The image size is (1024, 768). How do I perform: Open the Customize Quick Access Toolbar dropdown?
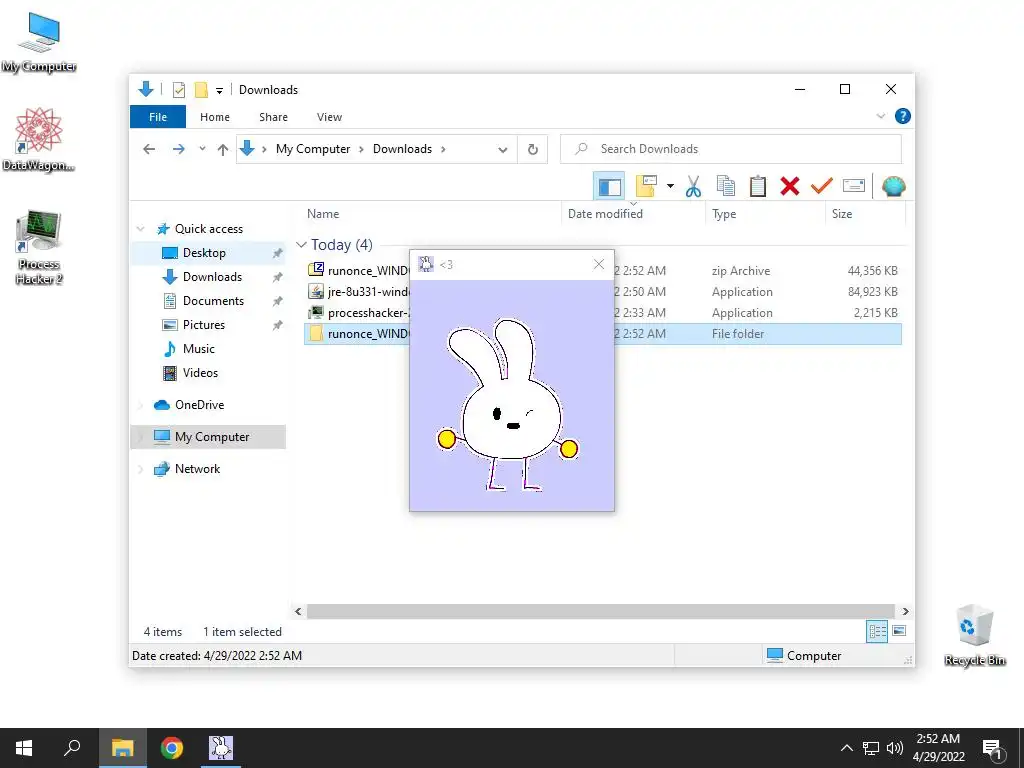pos(219,91)
